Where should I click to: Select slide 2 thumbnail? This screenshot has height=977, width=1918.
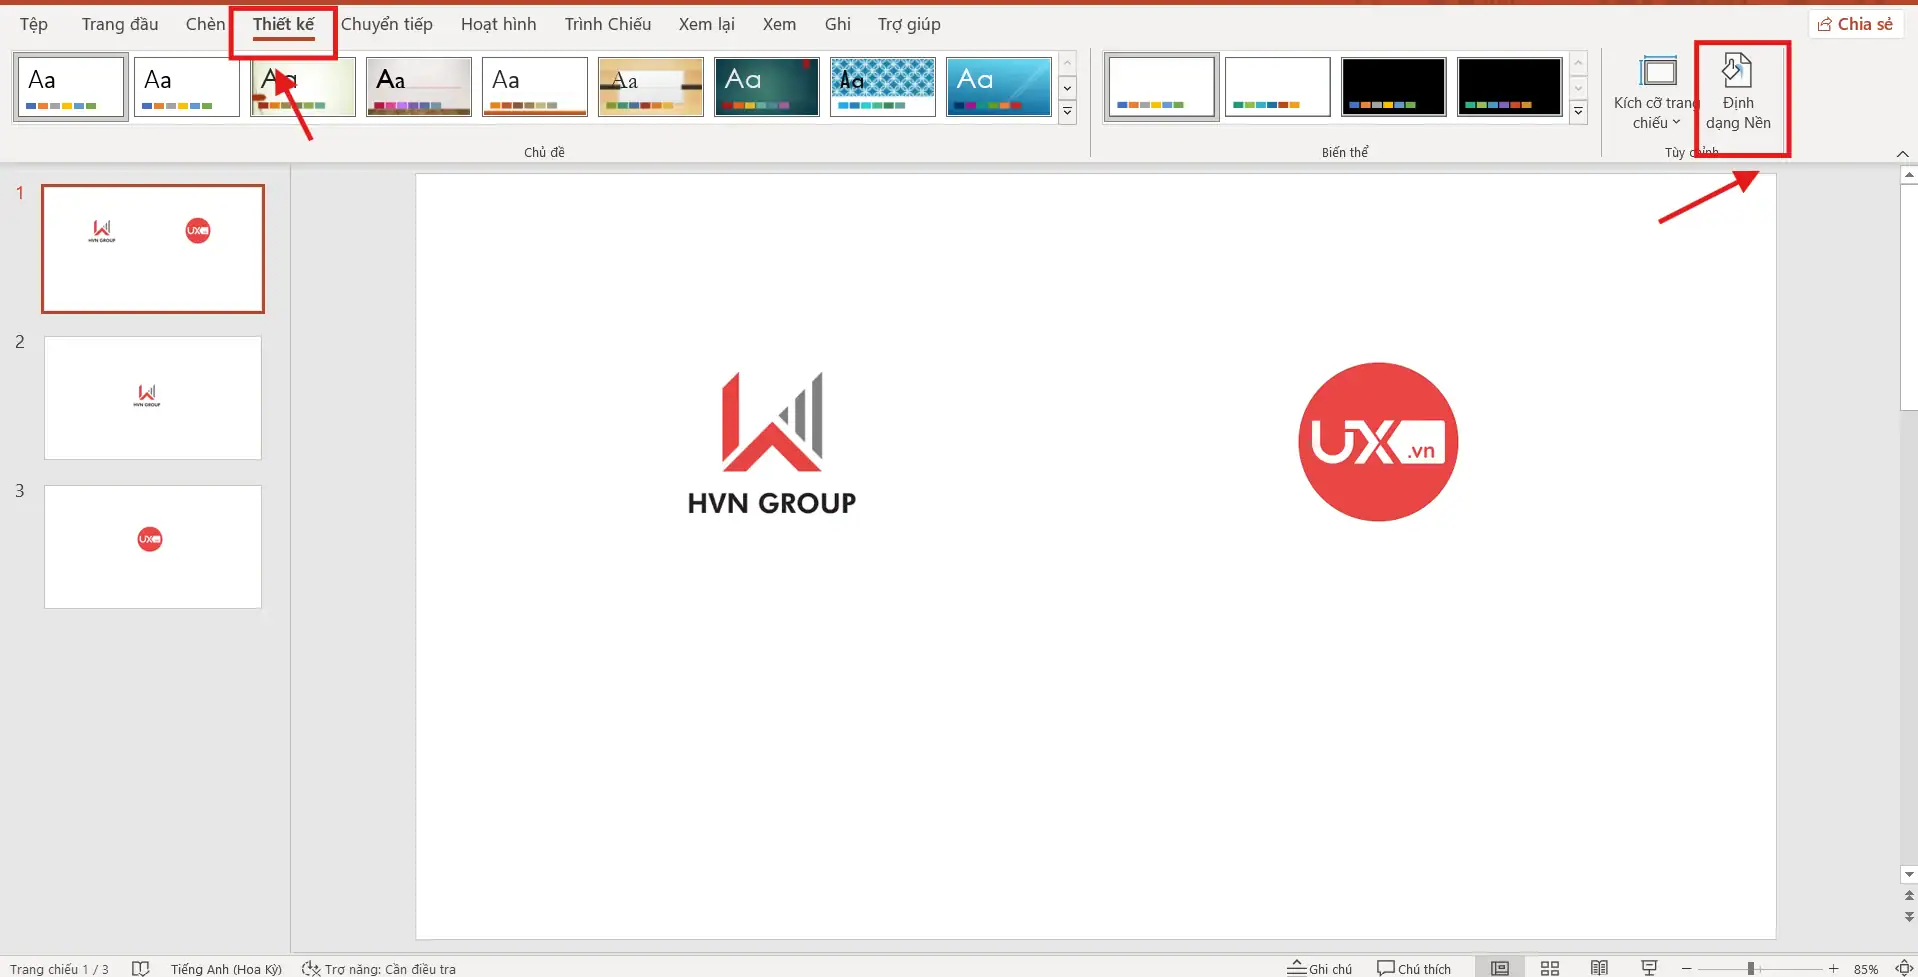pos(152,397)
